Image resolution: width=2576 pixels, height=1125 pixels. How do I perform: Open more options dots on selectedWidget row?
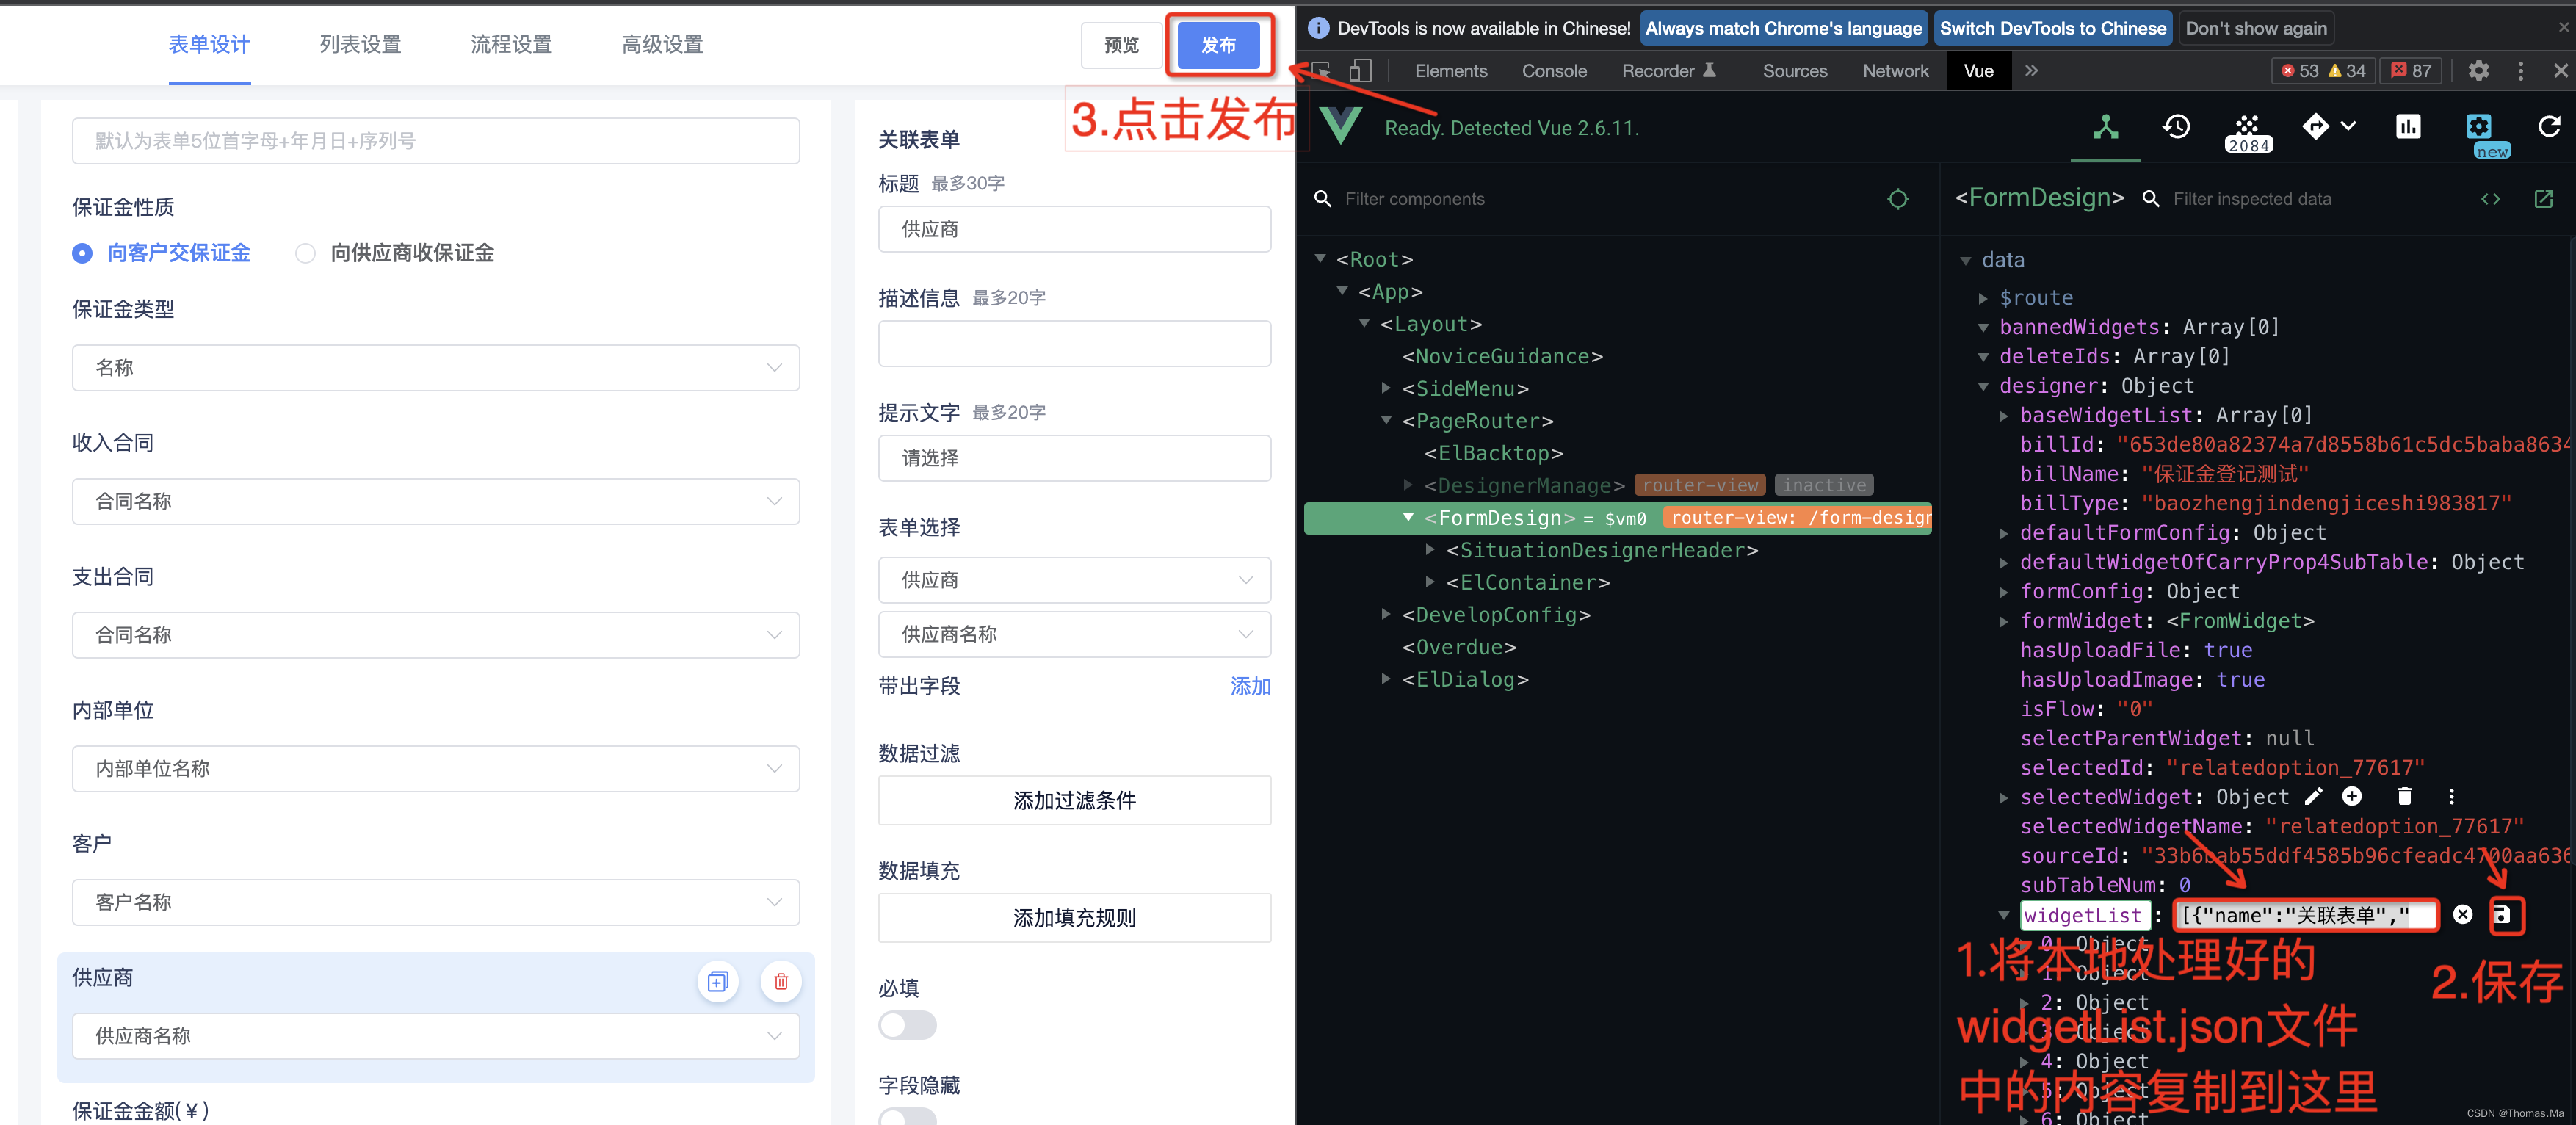point(2451,797)
